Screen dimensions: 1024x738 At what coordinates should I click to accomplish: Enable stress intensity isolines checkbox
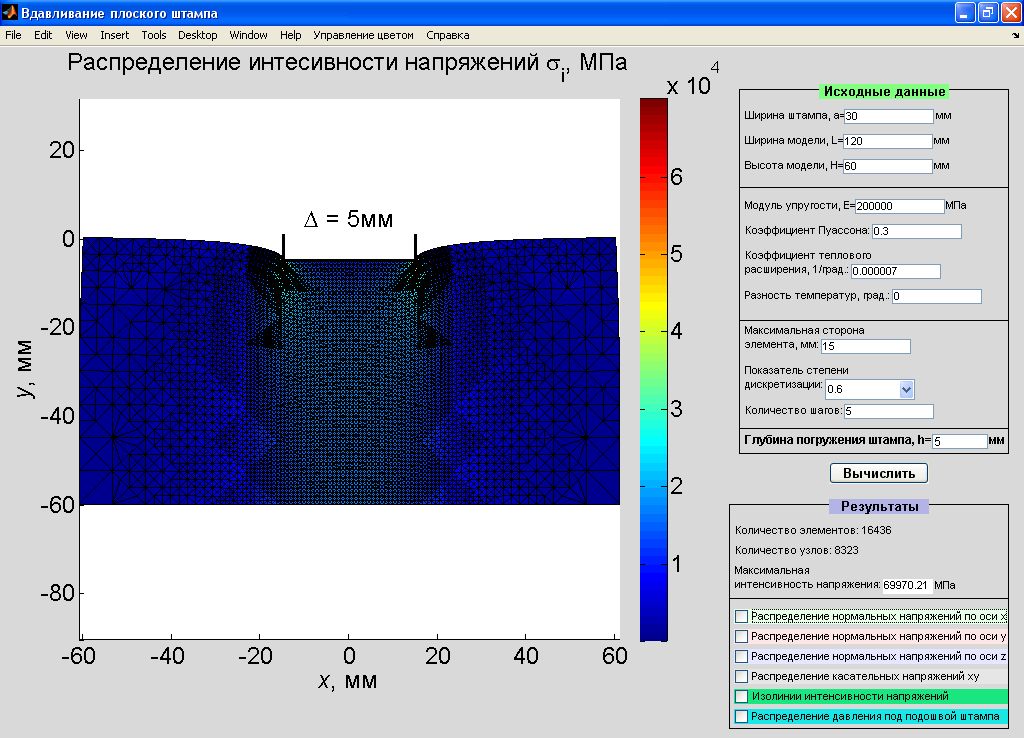point(741,696)
